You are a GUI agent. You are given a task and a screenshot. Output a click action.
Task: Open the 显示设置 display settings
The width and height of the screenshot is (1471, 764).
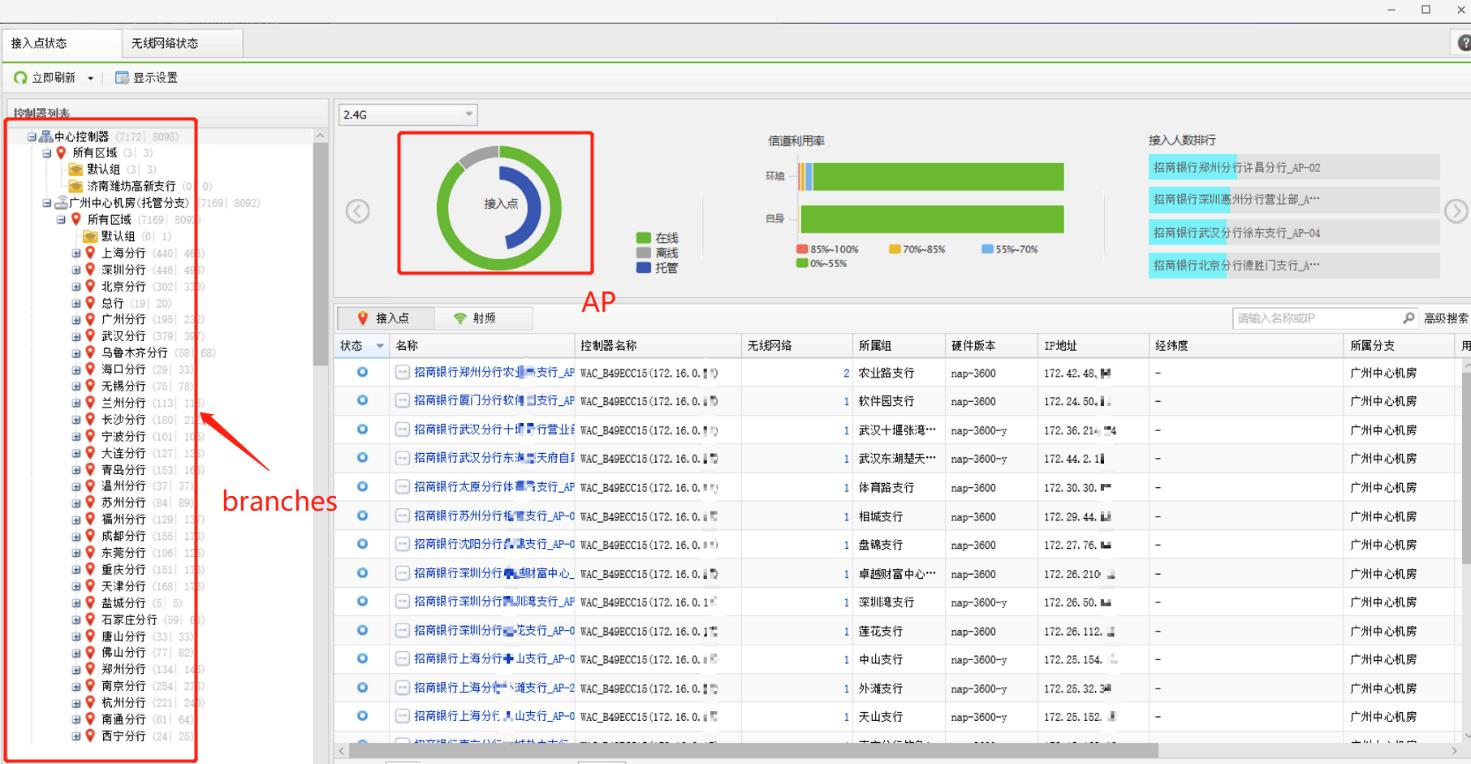(146, 78)
